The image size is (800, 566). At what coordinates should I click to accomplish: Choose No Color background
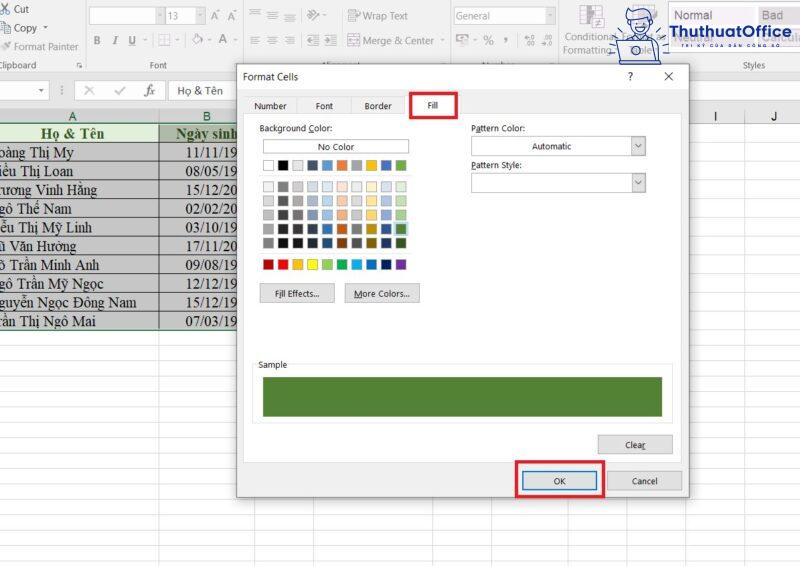(336, 146)
